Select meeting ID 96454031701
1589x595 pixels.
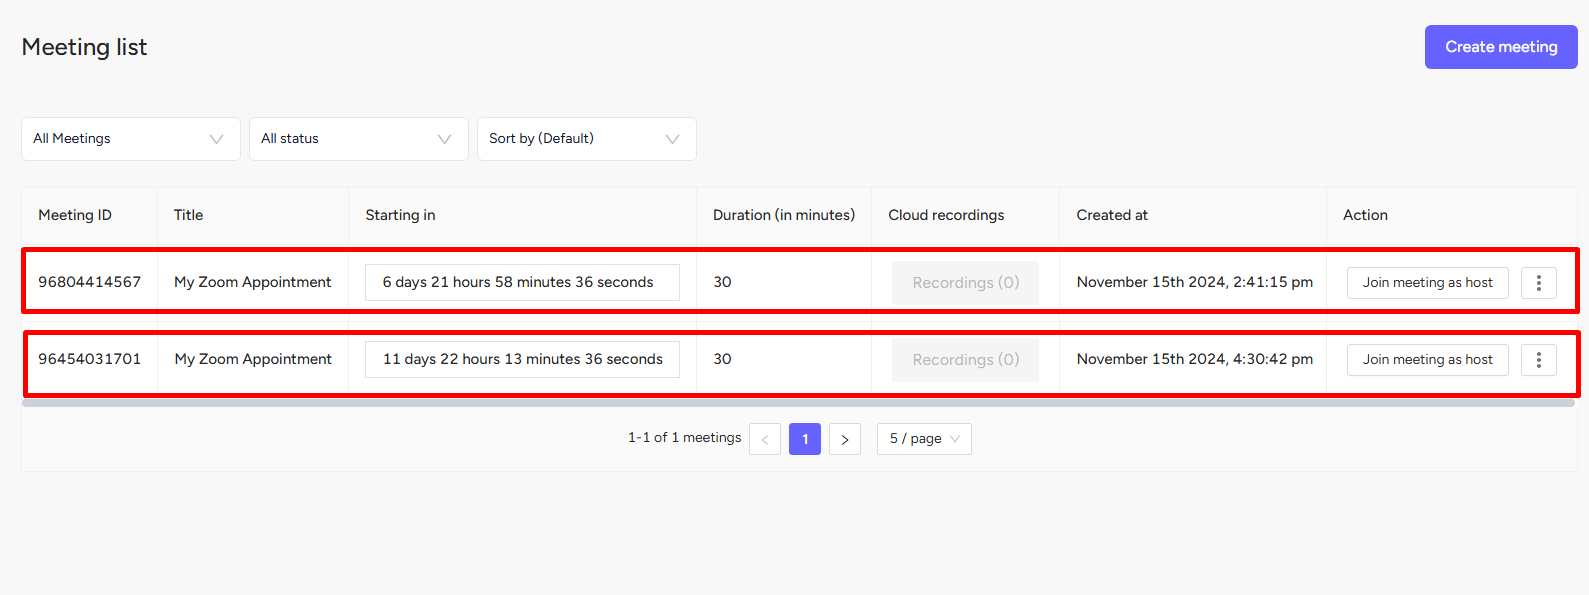pyautogui.click(x=90, y=359)
